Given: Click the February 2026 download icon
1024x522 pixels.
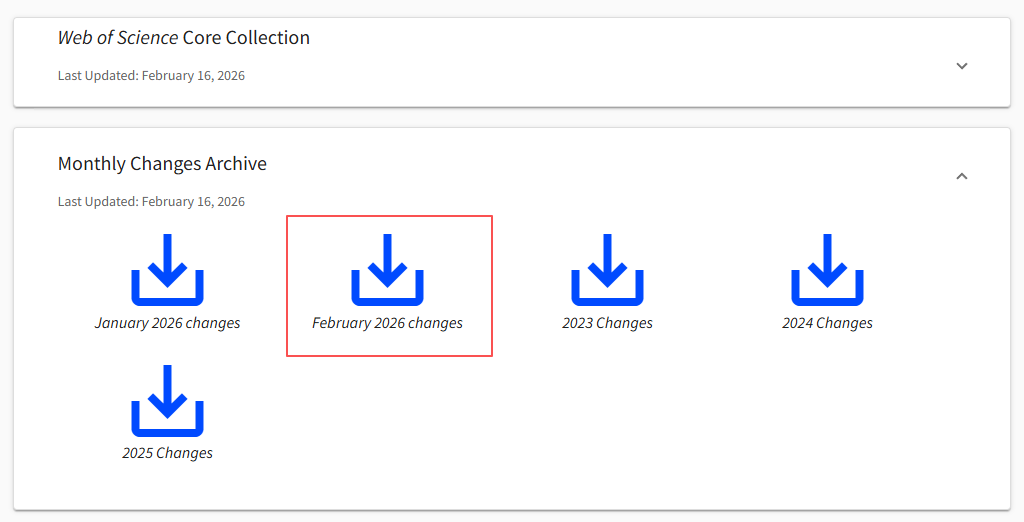Looking at the screenshot, I should [x=387, y=270].
